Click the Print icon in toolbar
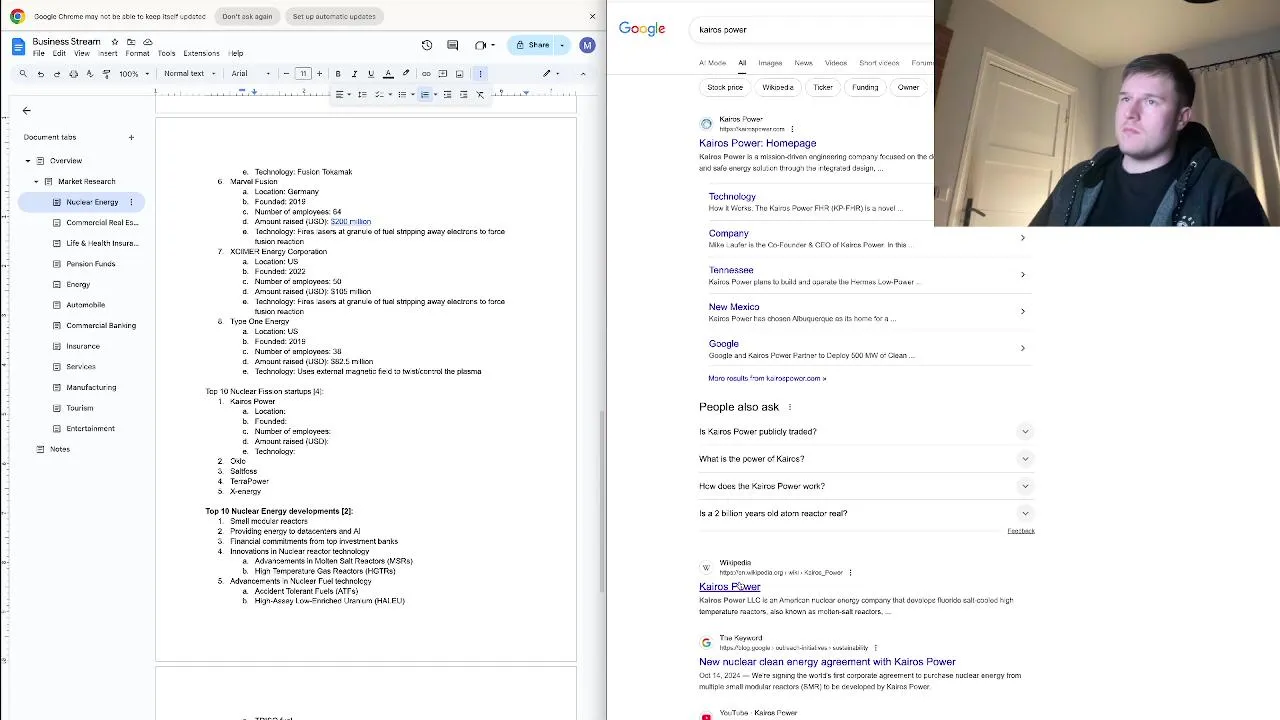 pos(73,74)
